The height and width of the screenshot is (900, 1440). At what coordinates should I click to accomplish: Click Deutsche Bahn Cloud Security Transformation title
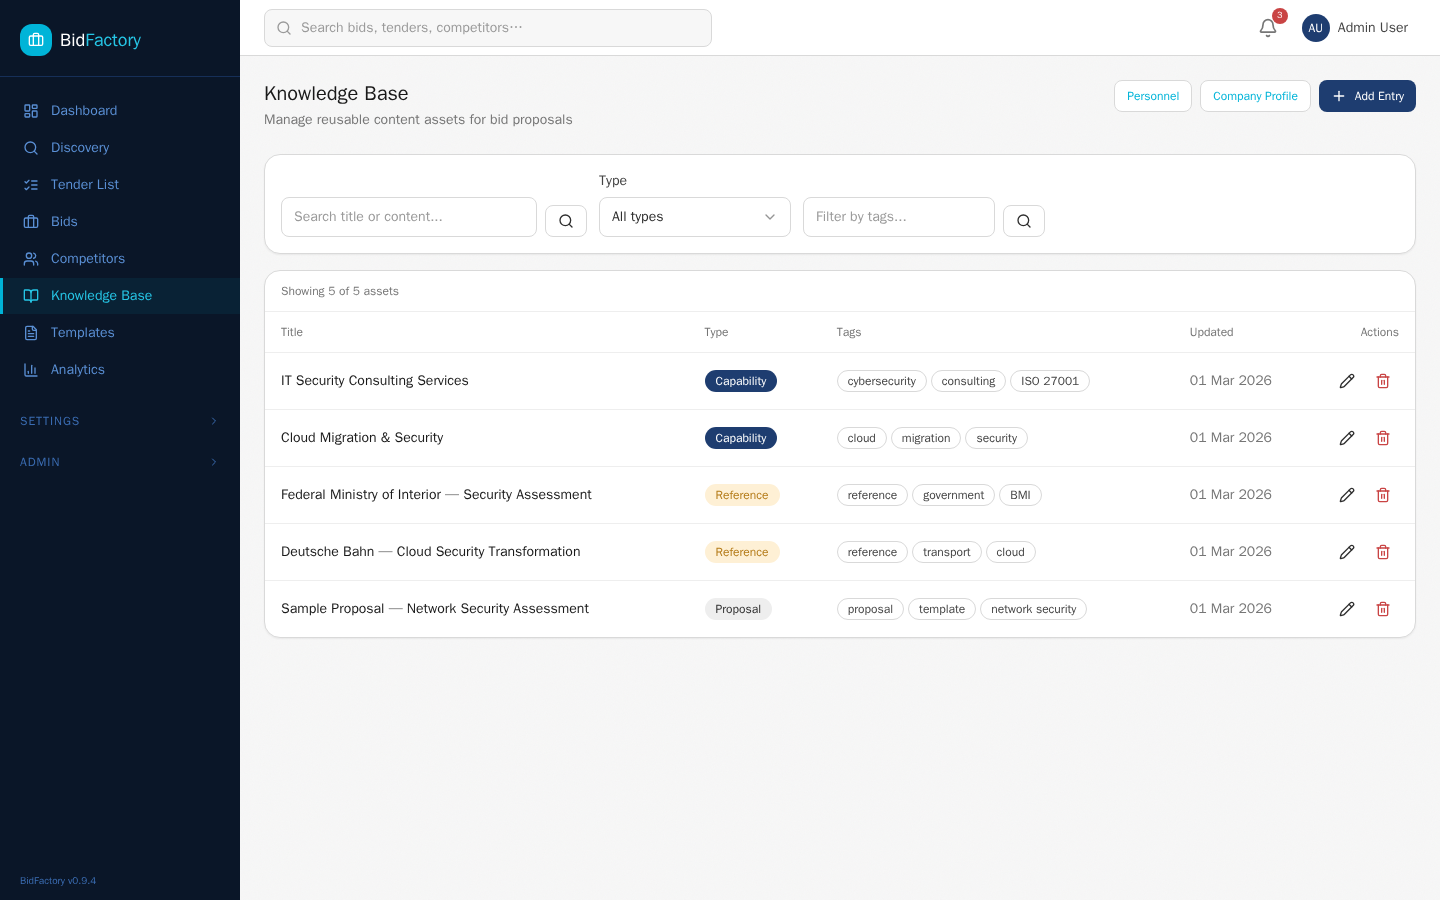pos(431,552)
